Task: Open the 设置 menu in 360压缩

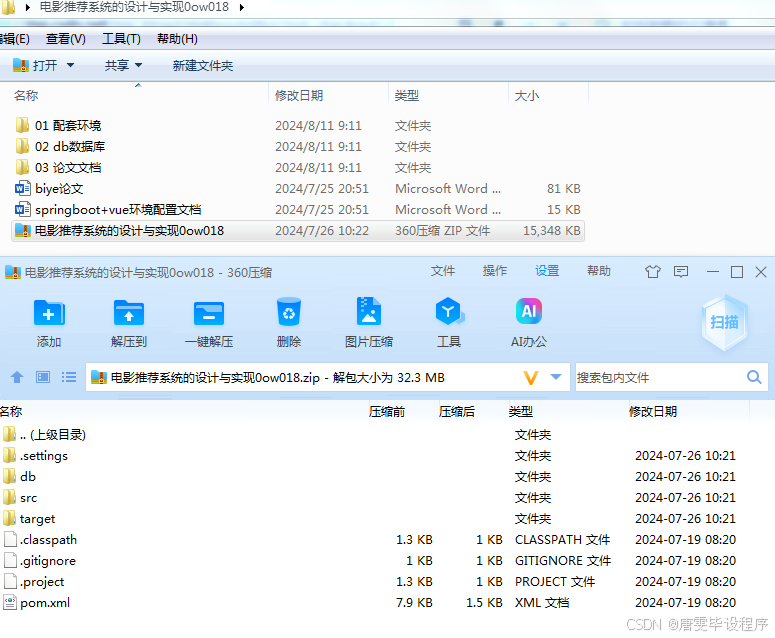Action: coord(547,271)
